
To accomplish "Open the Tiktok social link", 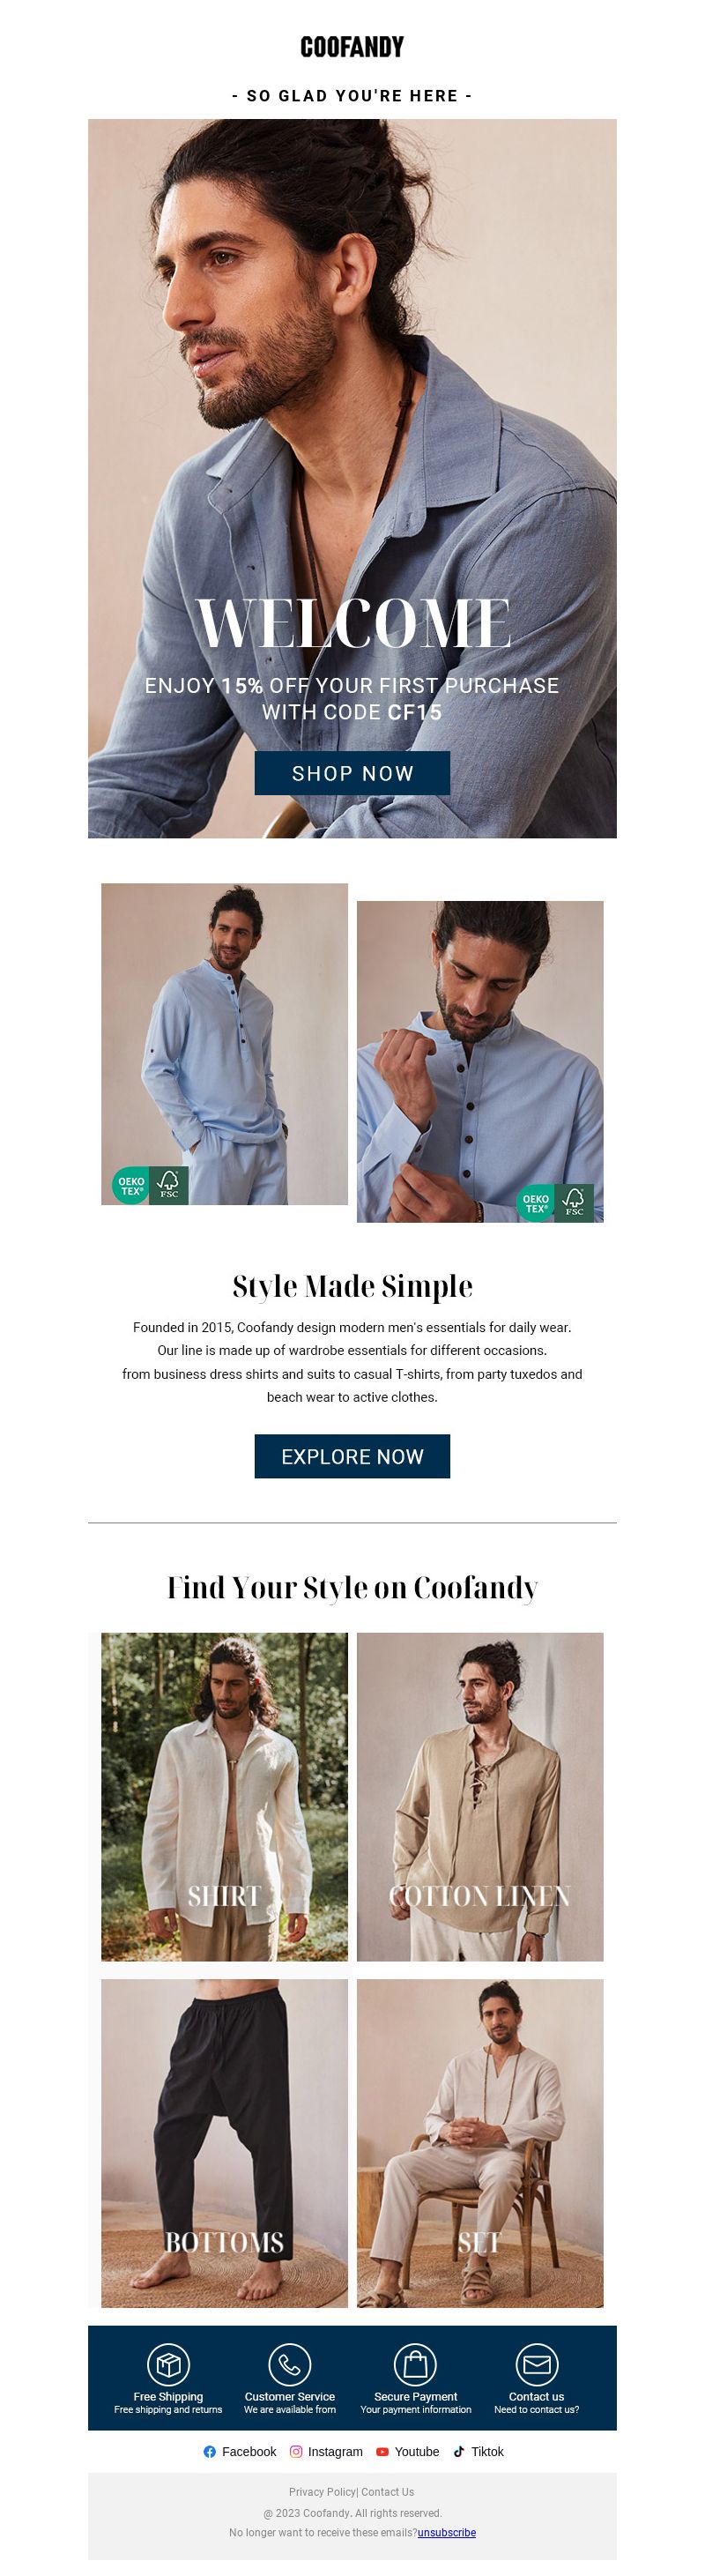I will tap(478, 2451).
